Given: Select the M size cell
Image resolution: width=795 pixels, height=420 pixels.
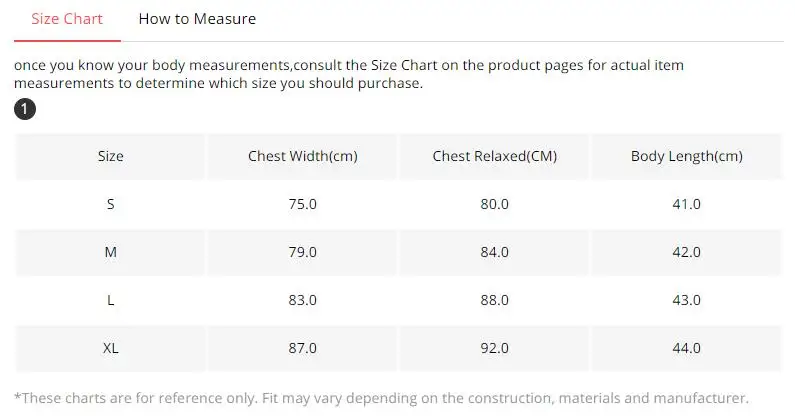Looking at the screenshot, I should (x=110, y=252).
